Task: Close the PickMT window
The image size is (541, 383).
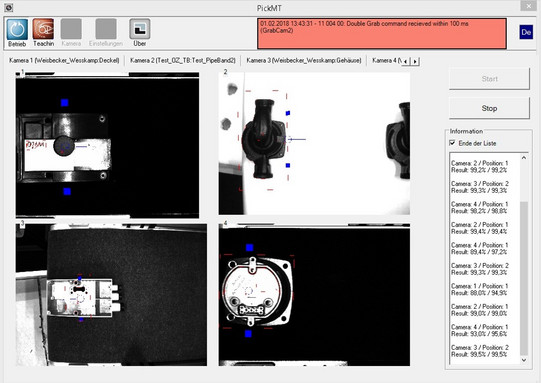Action: click(x=528, y=6)
